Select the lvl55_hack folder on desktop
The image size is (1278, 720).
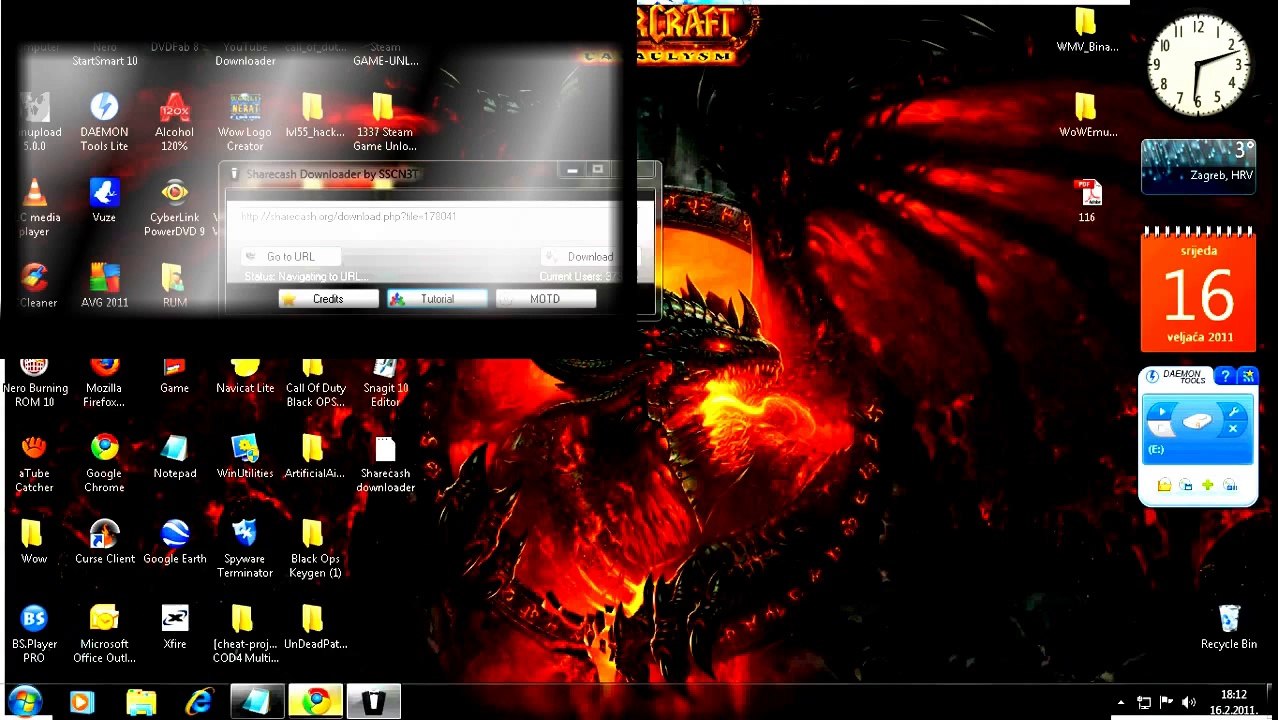coord(314,116)
